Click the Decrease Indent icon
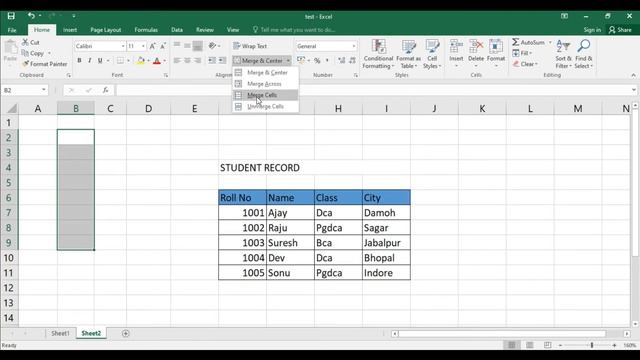The width and height of the screenshot is (640, 360). click(x=212, y=60)
